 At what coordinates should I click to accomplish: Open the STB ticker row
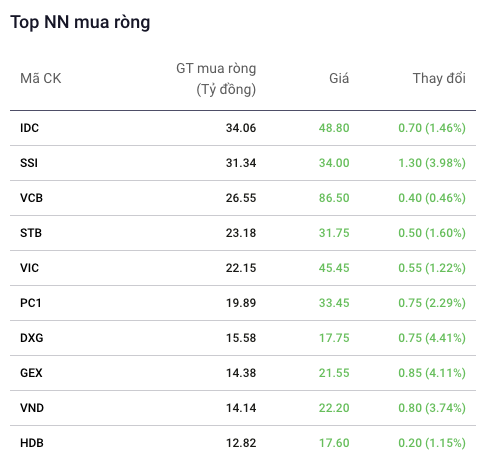[x=243, y=233]
